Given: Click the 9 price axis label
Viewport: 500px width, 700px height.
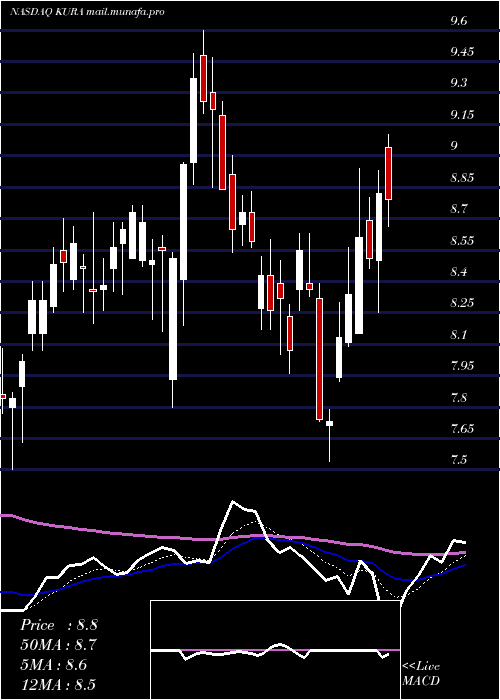Looking at the screenshot, I should (x=454, y=146).
